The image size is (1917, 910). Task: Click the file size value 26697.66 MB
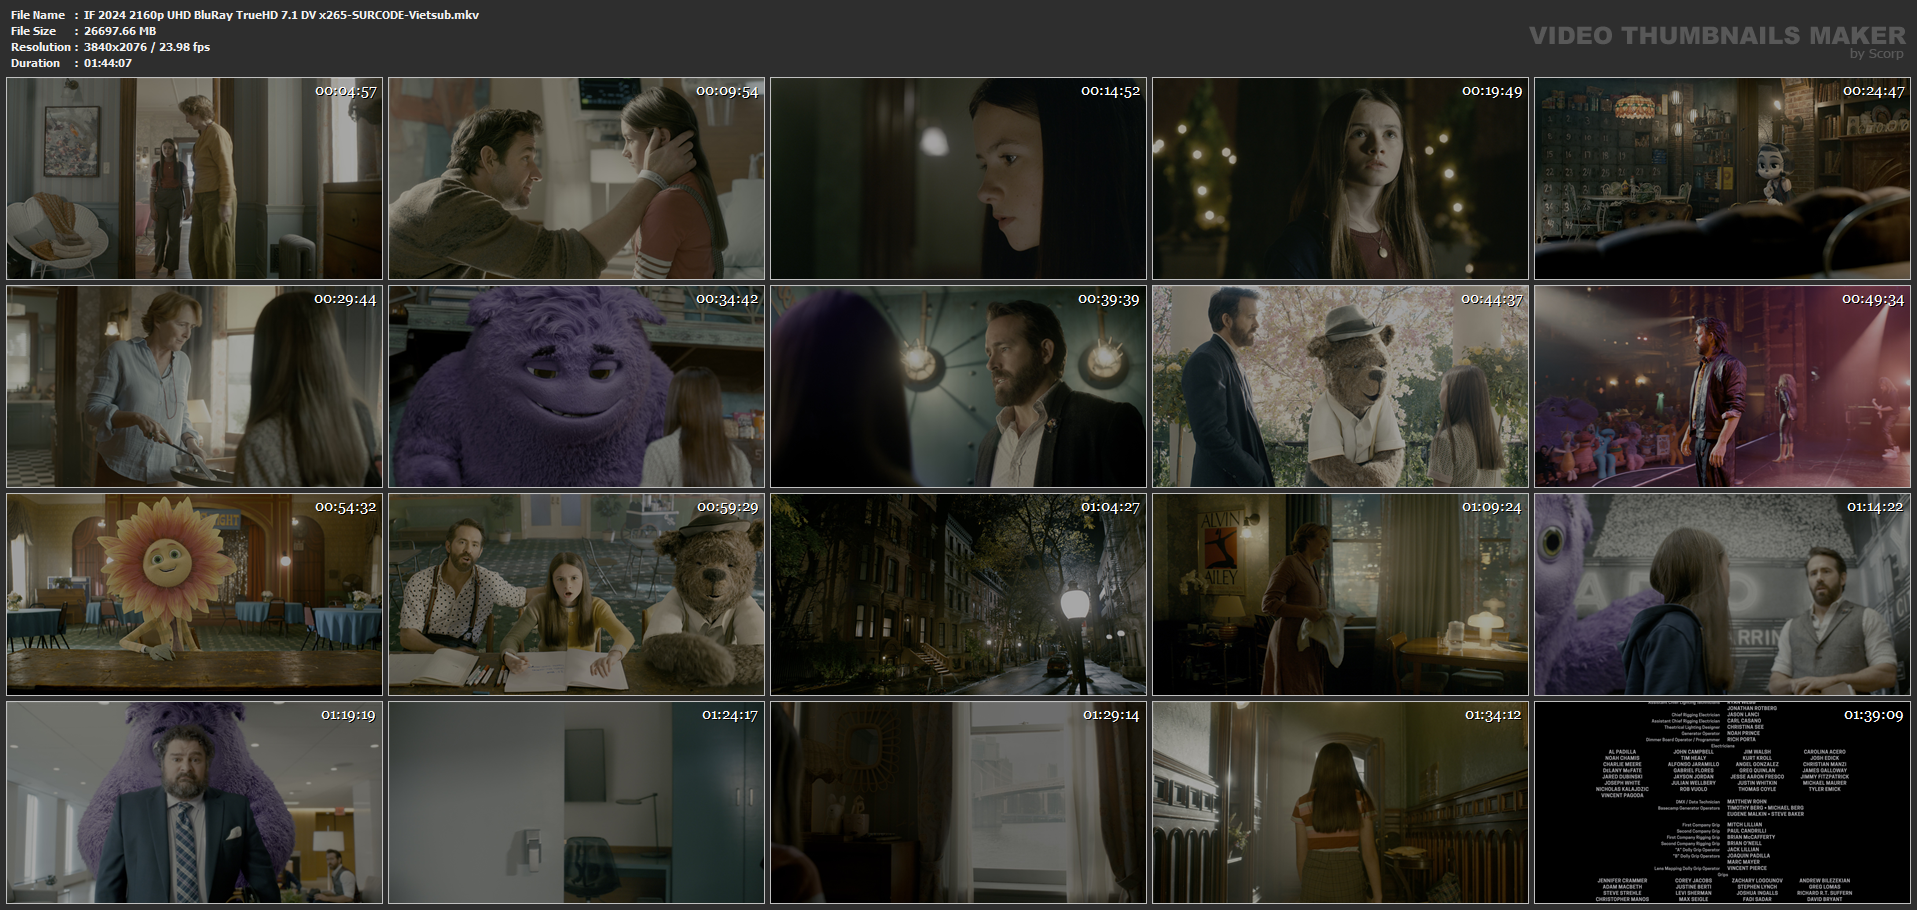tap(120, 31)
